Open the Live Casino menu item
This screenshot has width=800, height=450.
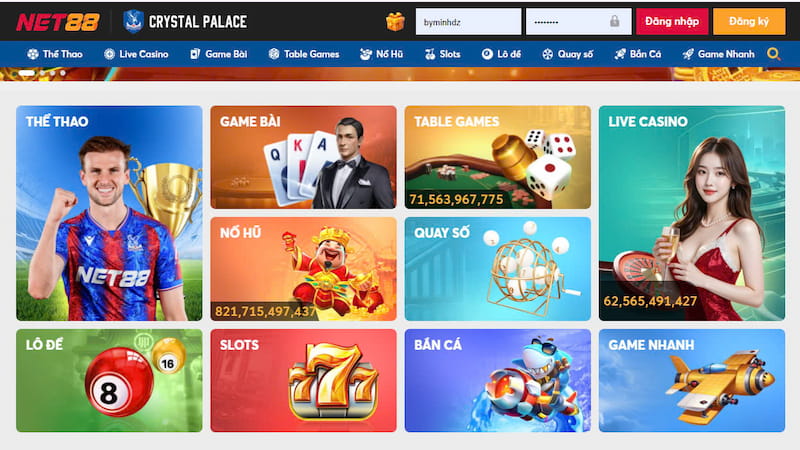click(x=136, y=54)
